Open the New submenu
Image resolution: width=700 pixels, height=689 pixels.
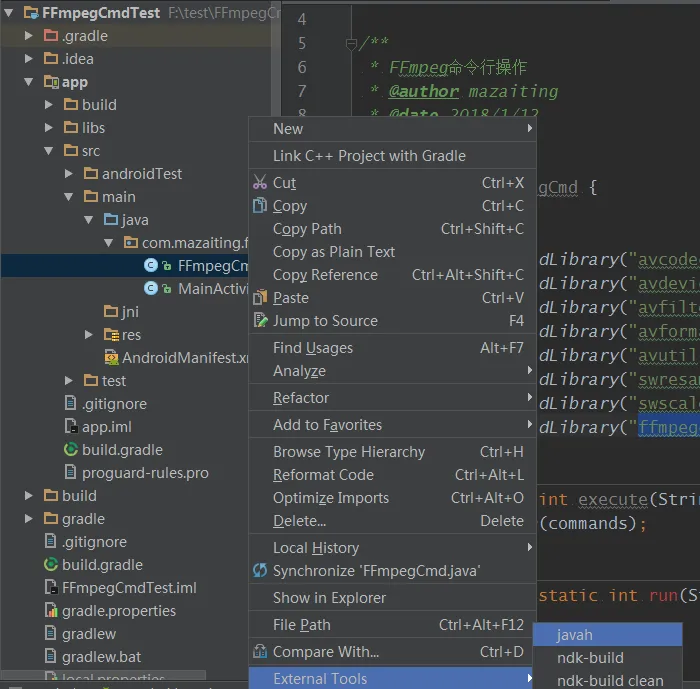click(392, 129)
